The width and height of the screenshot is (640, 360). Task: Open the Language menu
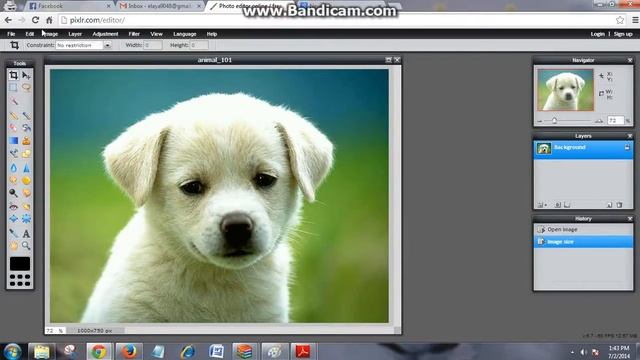pyautogui.click(x=185, y=34)
